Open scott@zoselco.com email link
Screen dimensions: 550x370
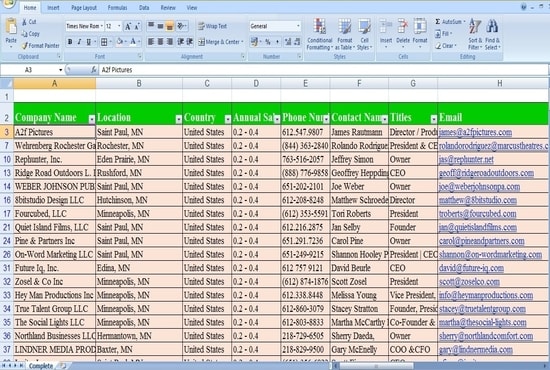(469, 282)
